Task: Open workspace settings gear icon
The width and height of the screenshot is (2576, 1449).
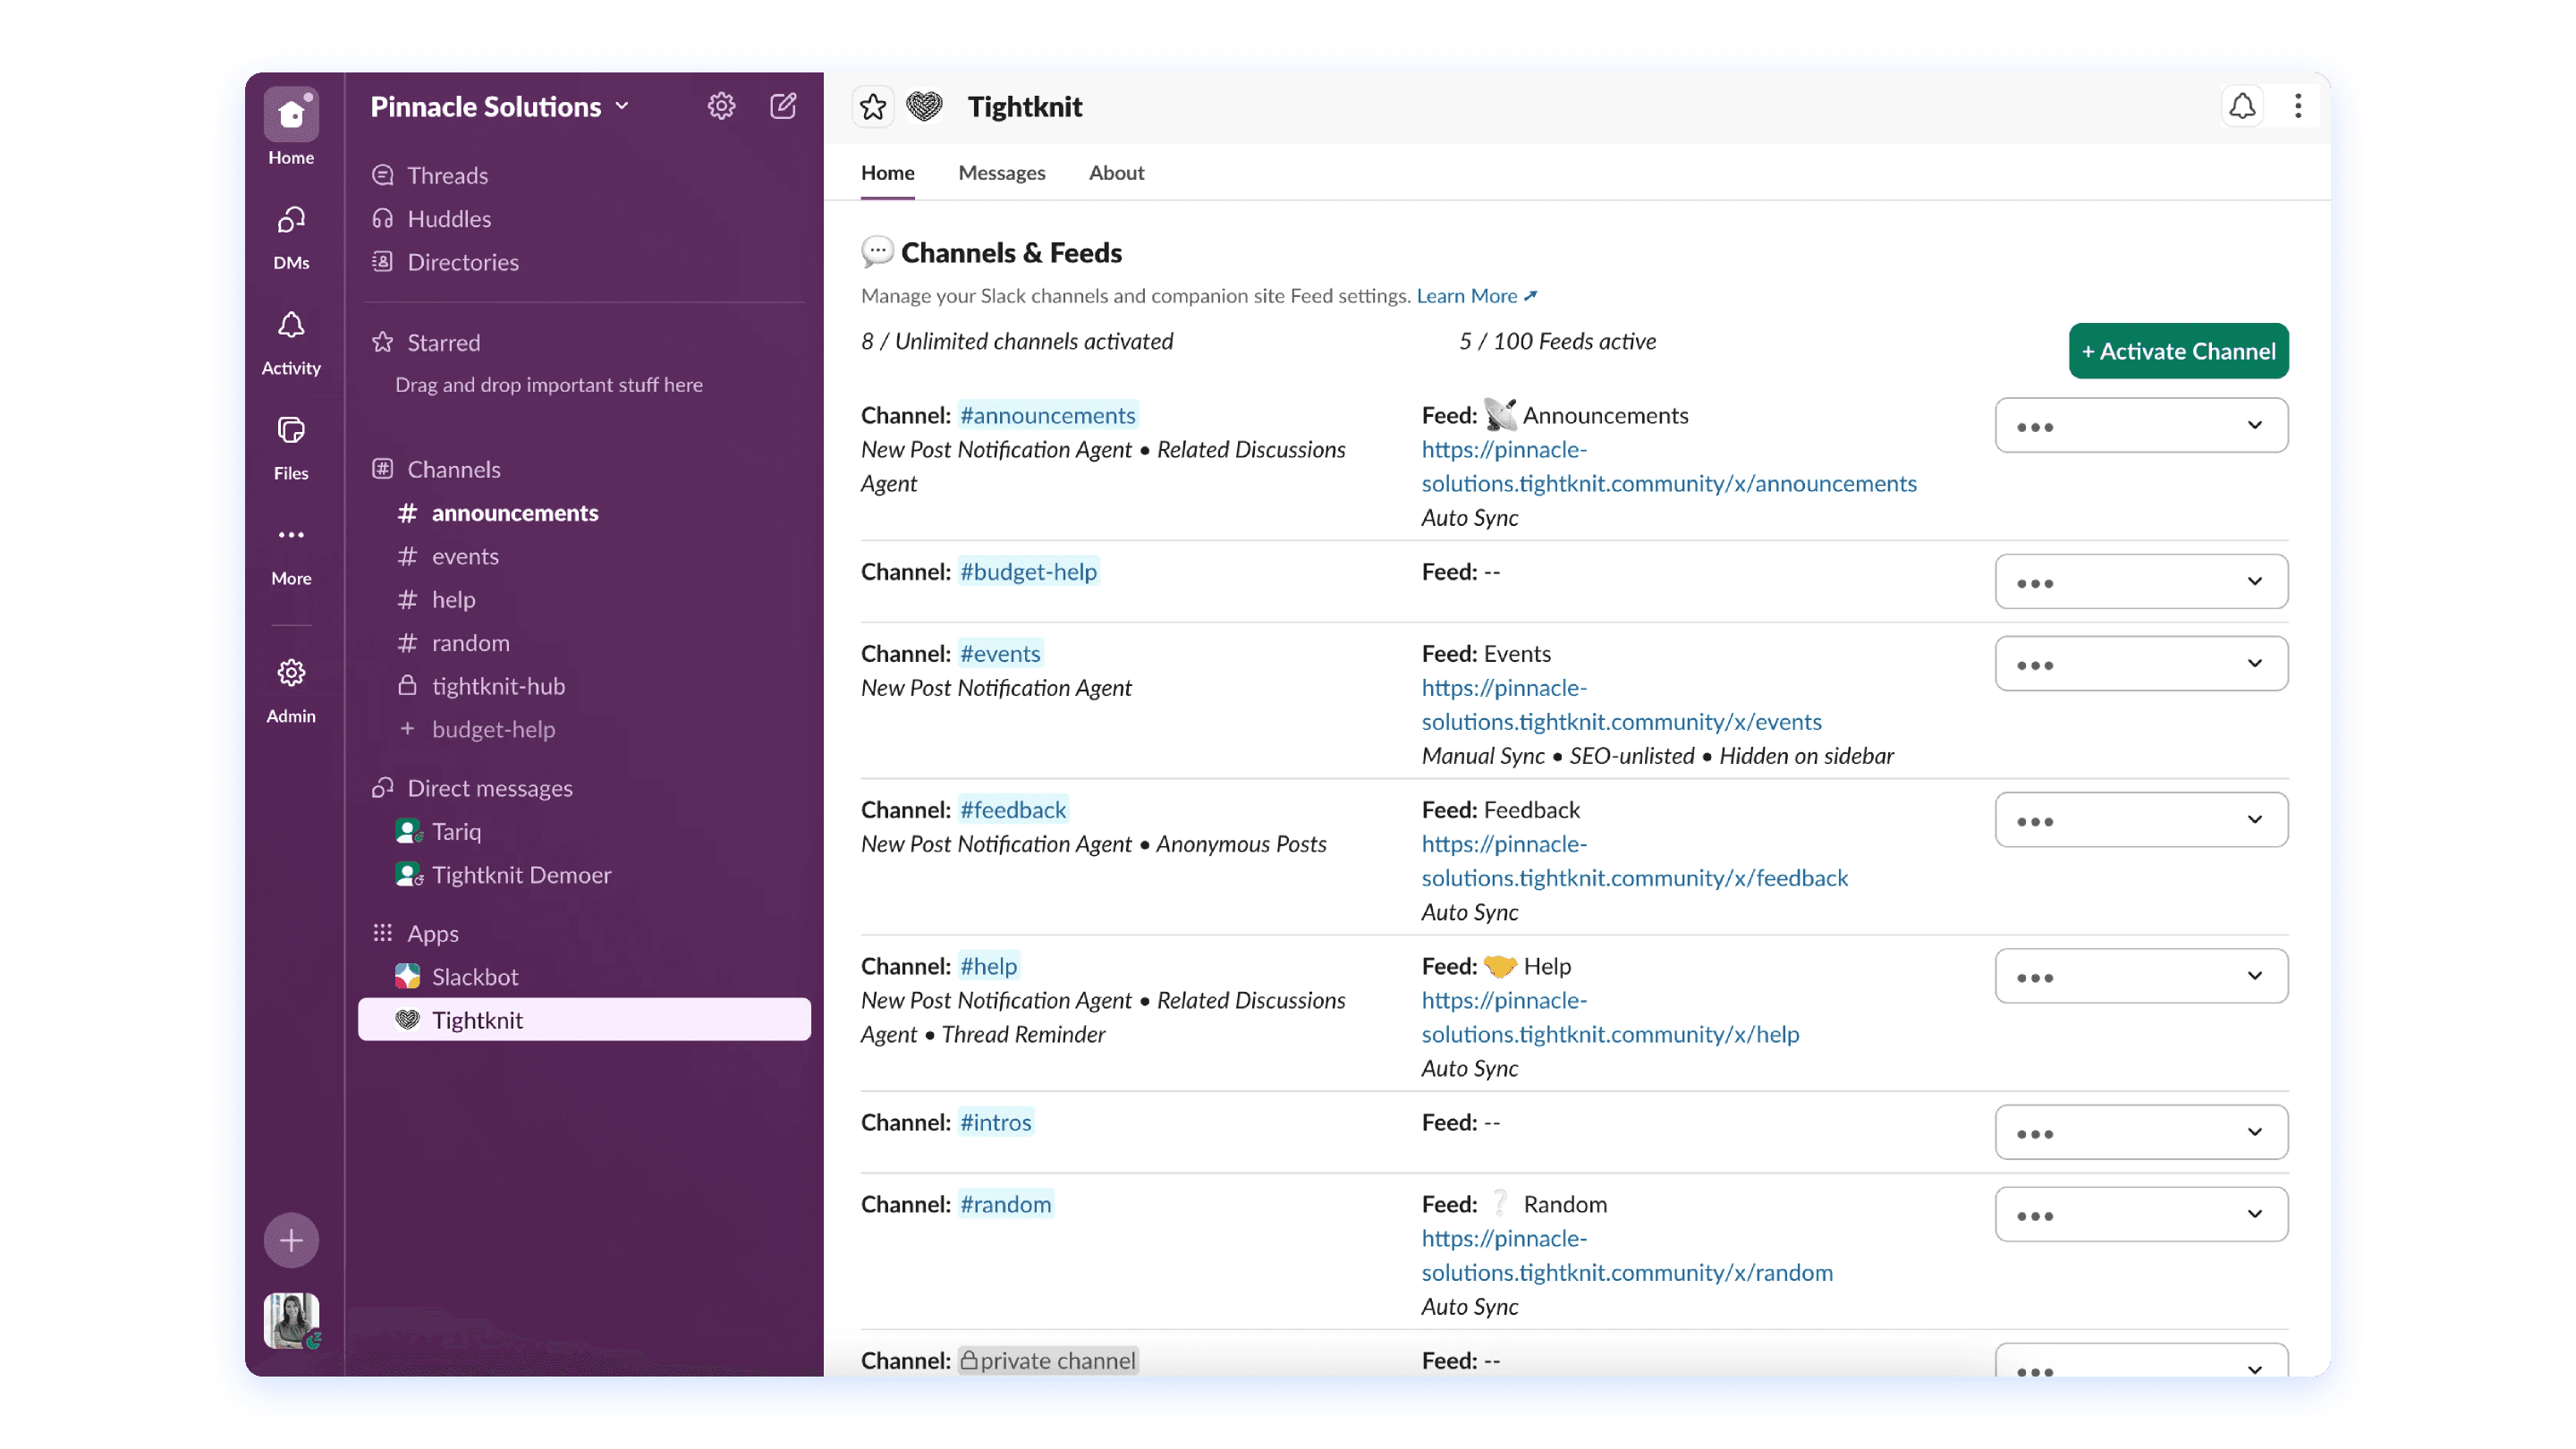Action: (721, 106)
